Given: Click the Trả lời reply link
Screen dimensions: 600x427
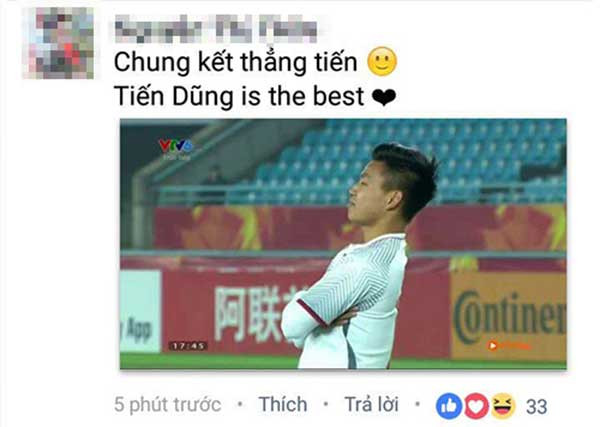Looking at the screenshot, I should tap(371, 404).
